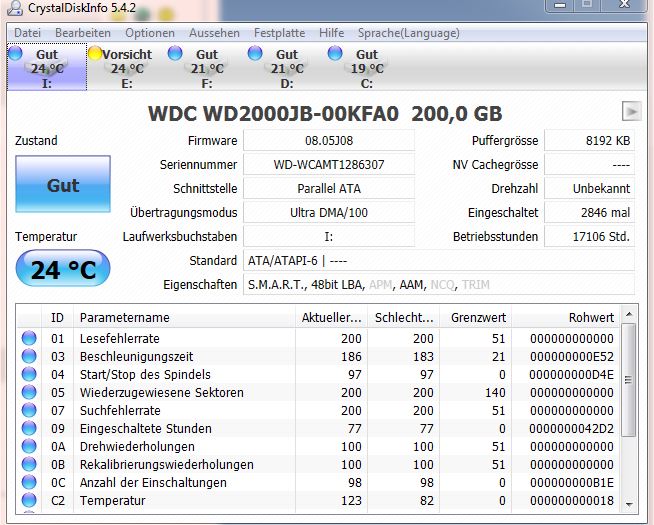
Task: Click the blue status orb of drive C:
Action: (x=335, y=53)
